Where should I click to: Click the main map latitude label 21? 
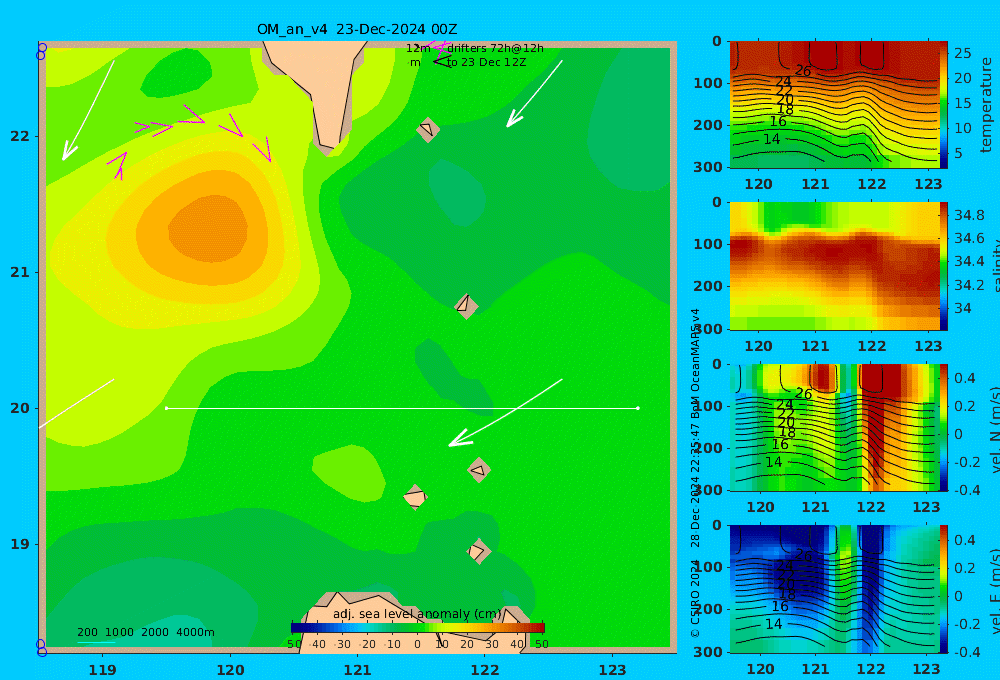tap(20, 272)
